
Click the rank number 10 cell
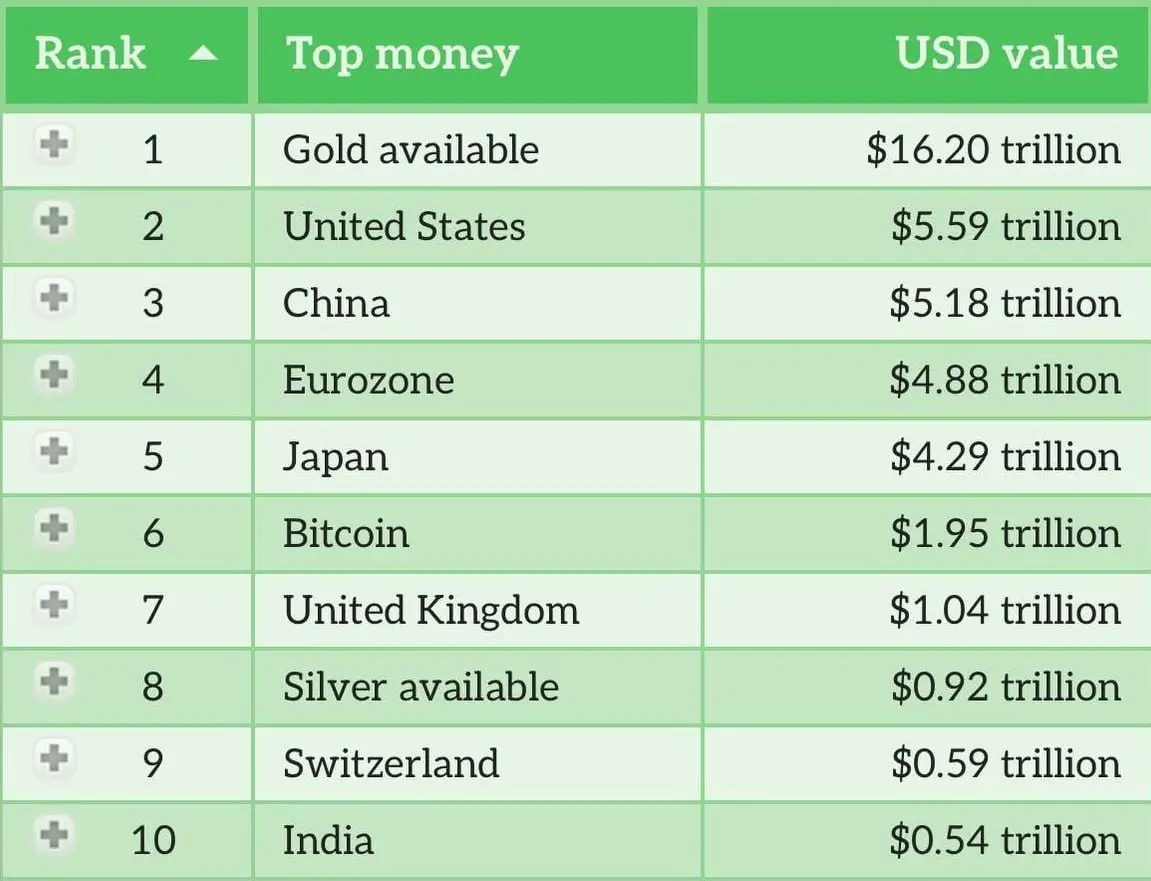click(153, 840)
